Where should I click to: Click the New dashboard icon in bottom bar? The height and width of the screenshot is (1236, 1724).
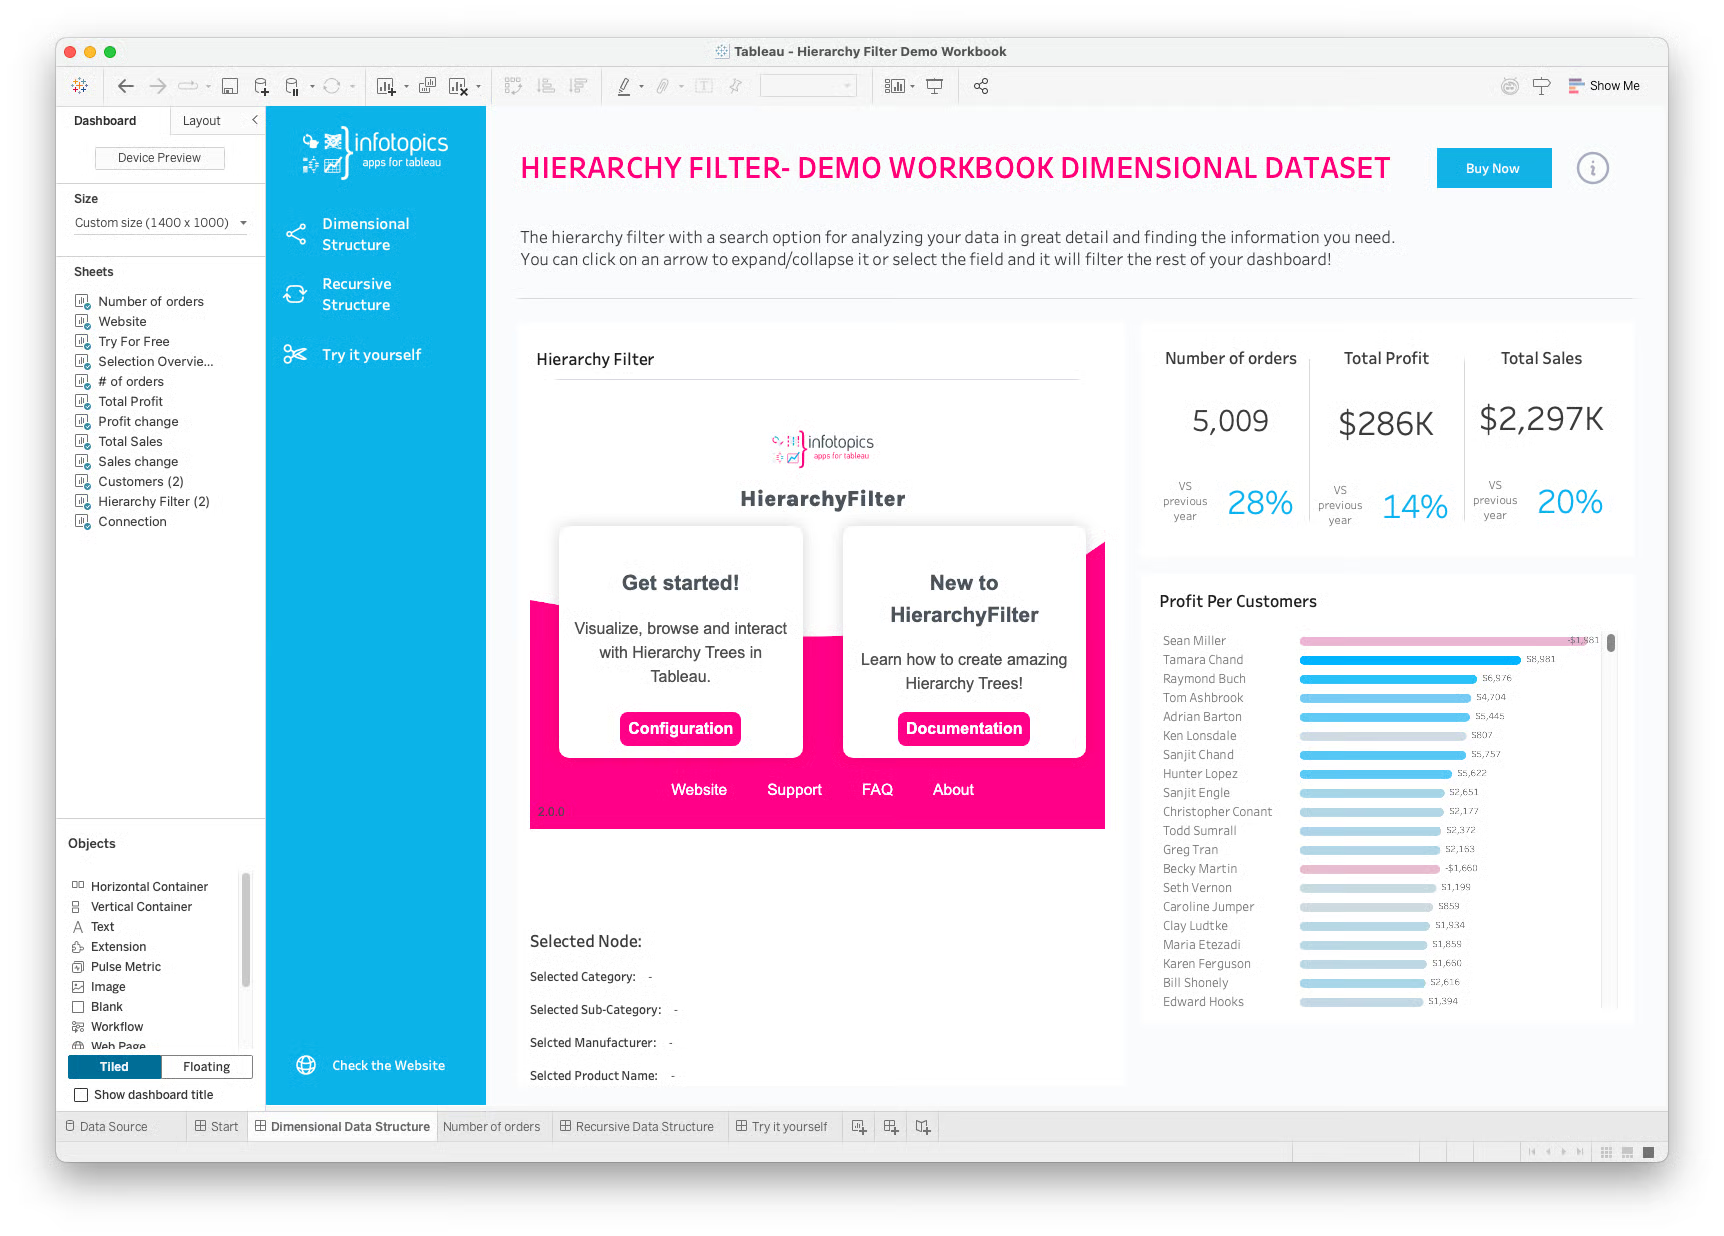[890, 1127]
